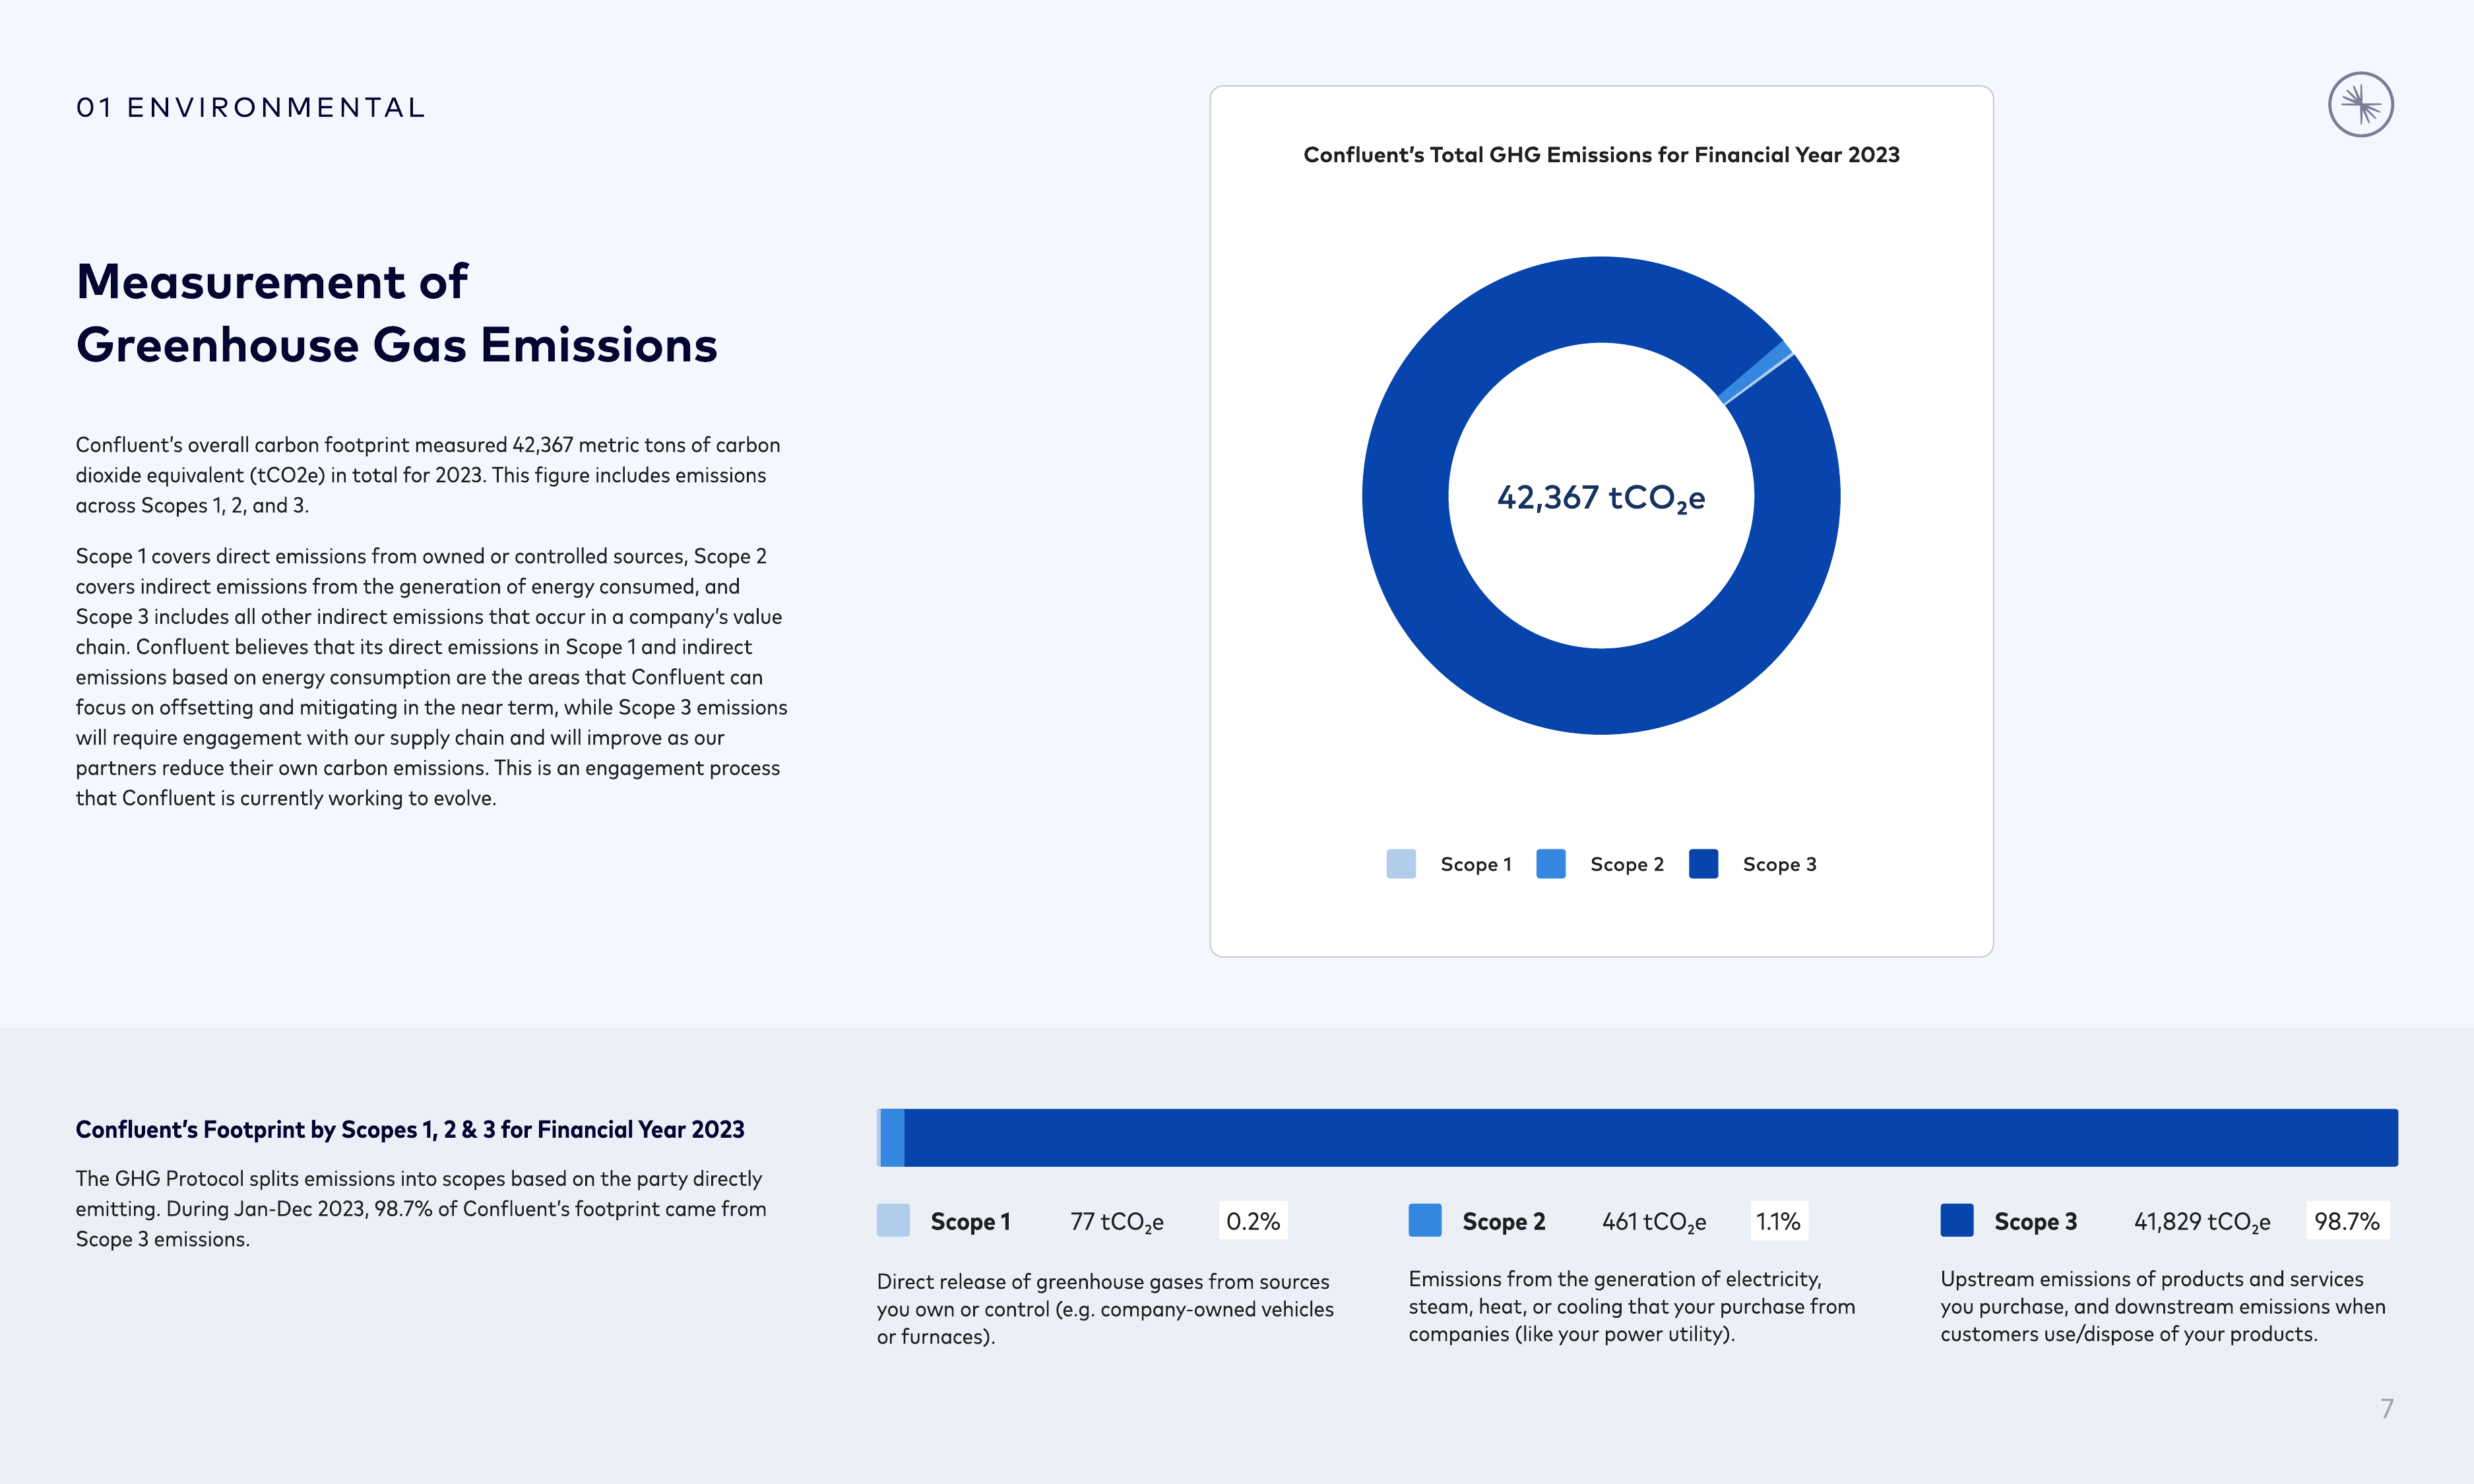2474x1484 pixels.
Task: Click the bold Scope 2 label in bottom row
Action: point(1504,1222)
